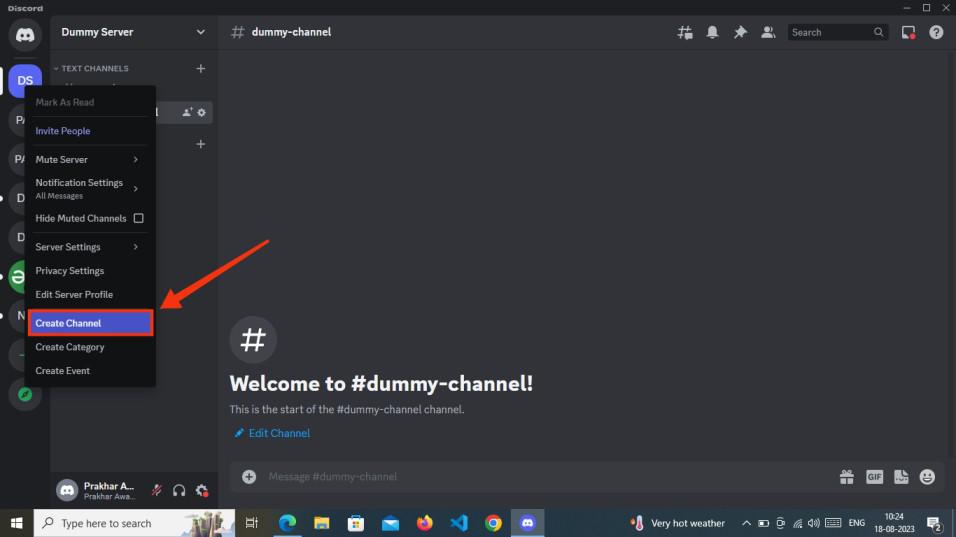The image size is (956, 537).
Task: Open Microsoft Store from taskbar
Action: [x=355, y=523]
